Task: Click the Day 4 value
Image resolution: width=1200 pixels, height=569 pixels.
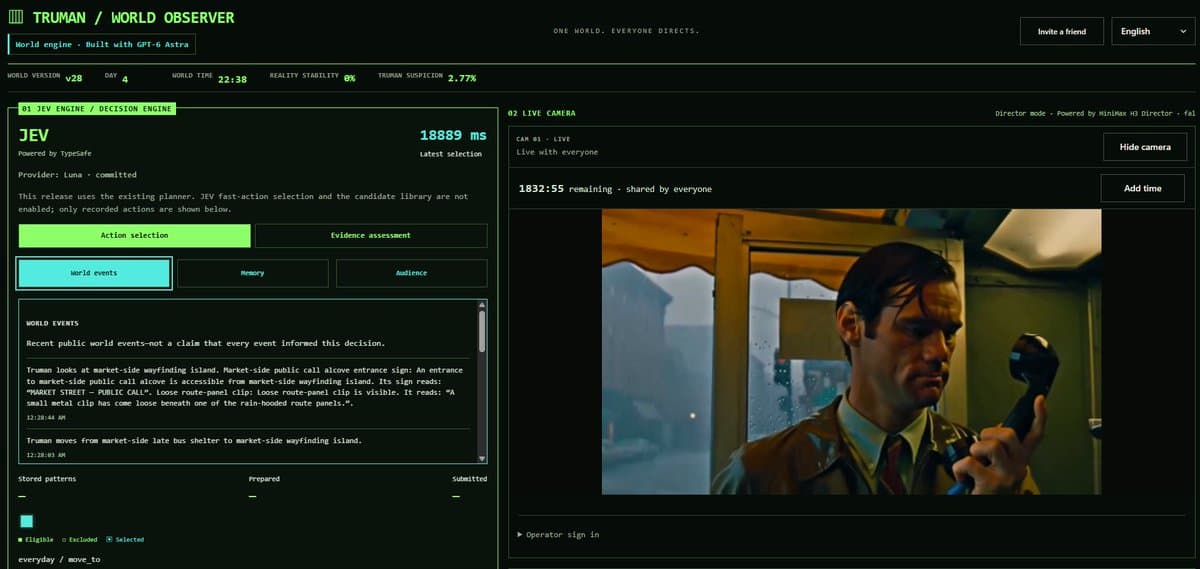Action: [125, 78]
